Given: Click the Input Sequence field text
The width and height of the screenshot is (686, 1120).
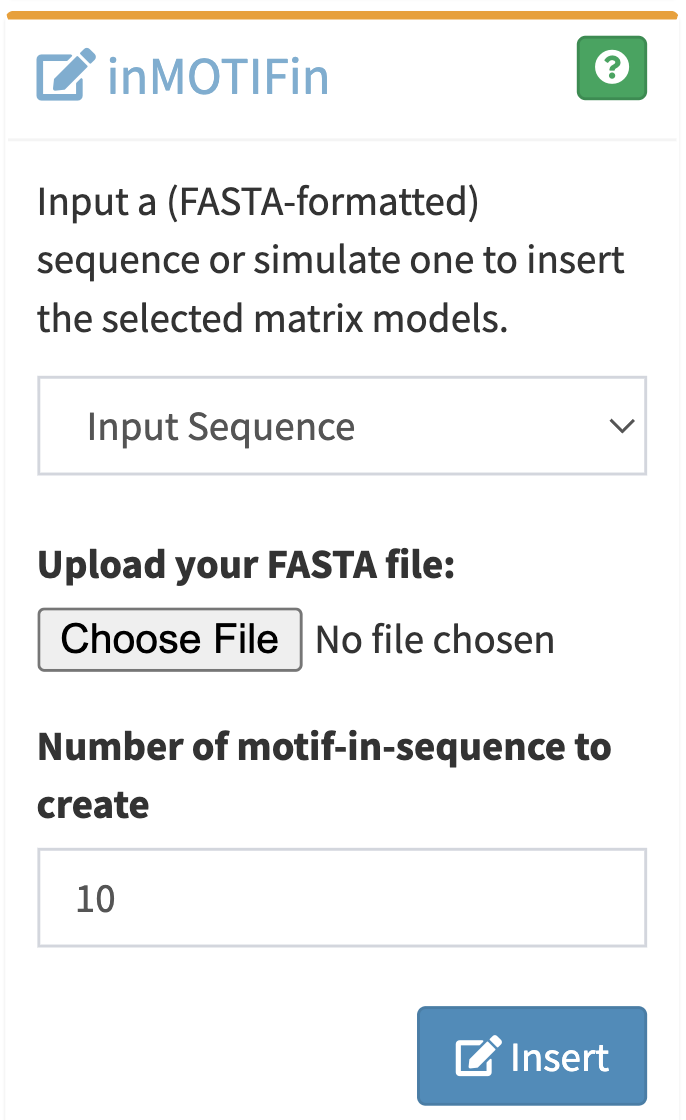Looking at the screenshot, I should 221,426.
